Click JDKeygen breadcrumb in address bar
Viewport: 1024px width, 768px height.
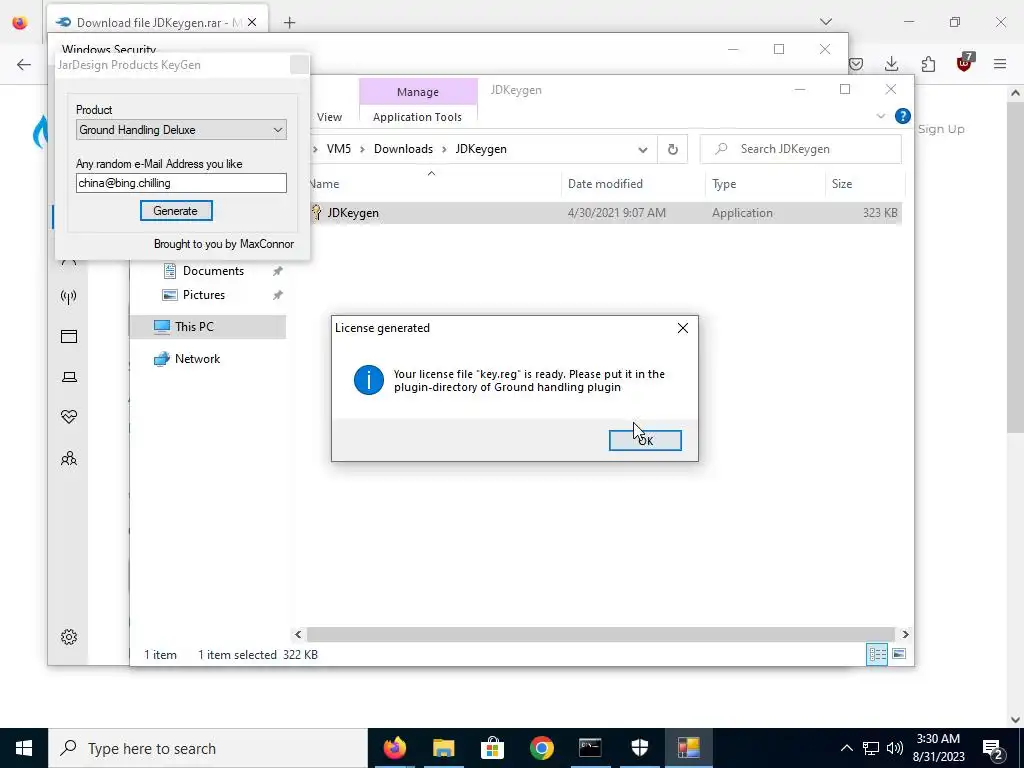click(x=481, y=149)
